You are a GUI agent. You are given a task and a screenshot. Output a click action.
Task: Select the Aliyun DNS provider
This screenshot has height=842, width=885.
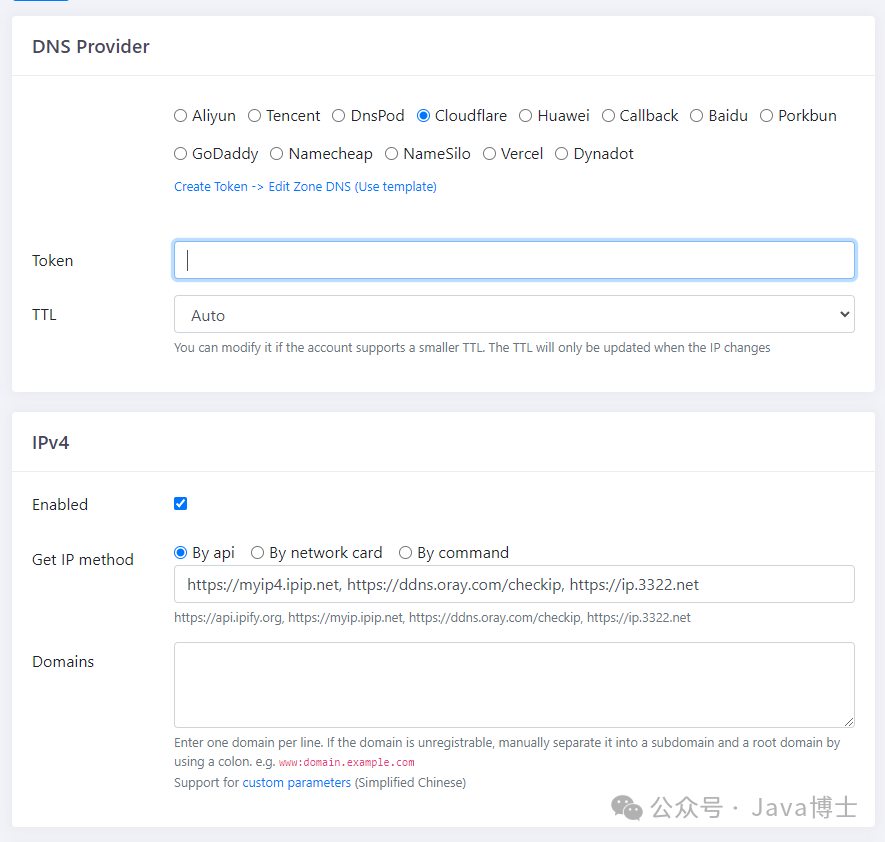(x=181, y=116)
